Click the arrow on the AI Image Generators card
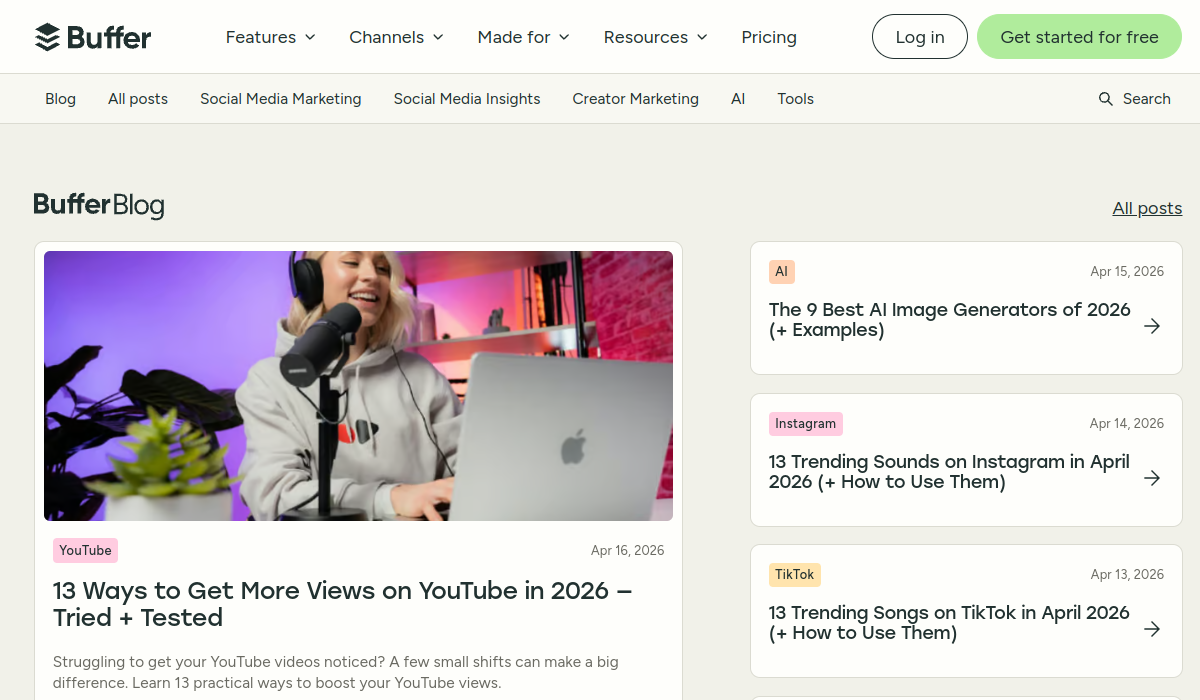Image resolution: width=1200 pixels, height=700 pixels. tap(1152, 326)
